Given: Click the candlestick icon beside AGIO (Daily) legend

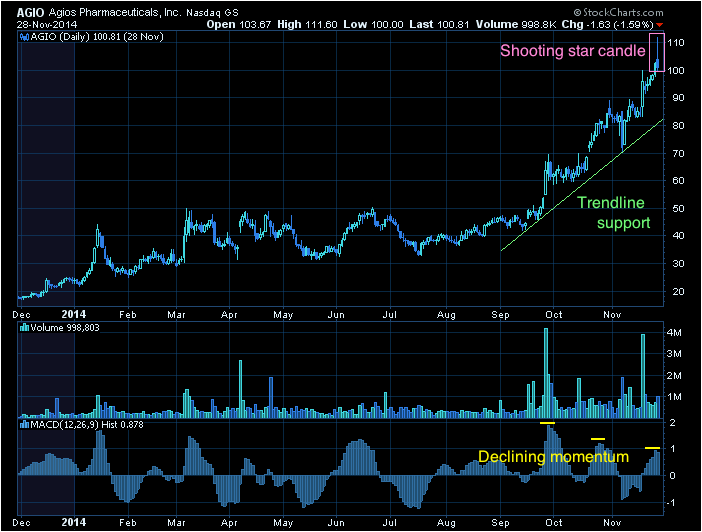Looking at the screenshot, I should [x=25, y=37].
